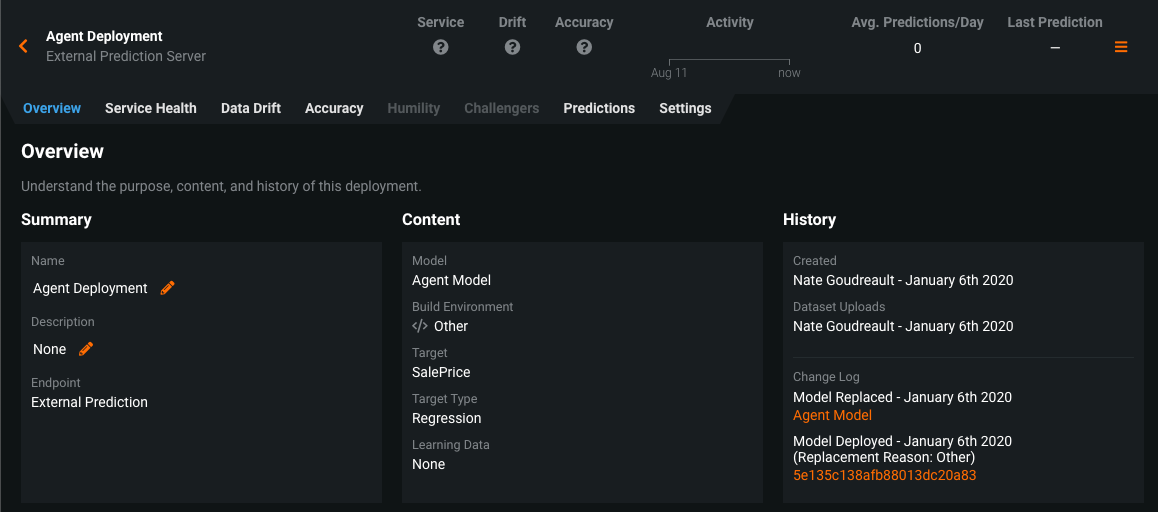Click the Challengers tab
This screenshot has height=512, width=1158.
tap(501, 108)
